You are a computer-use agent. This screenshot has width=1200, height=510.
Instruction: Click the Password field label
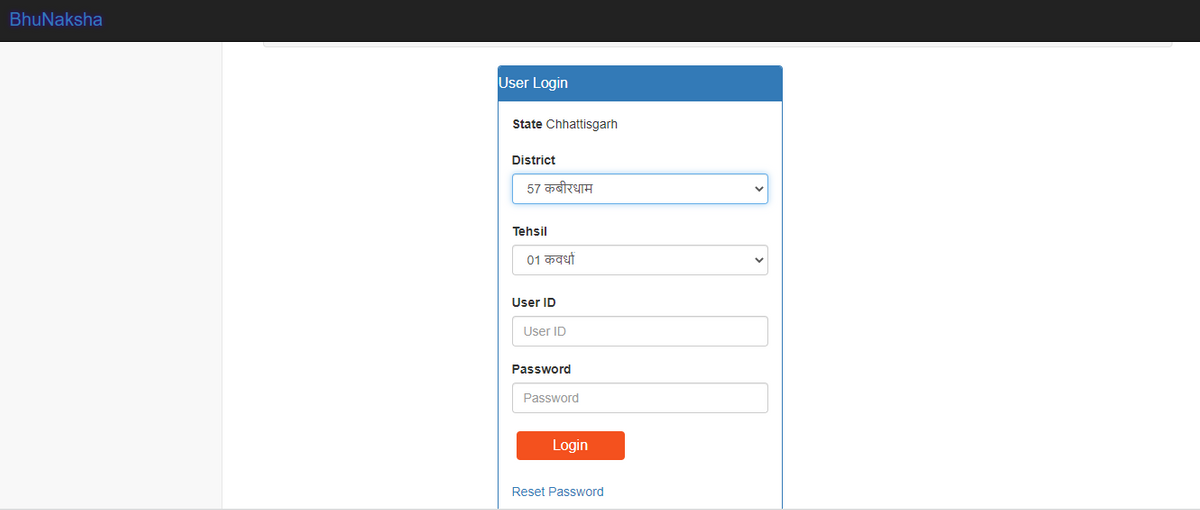541,369
